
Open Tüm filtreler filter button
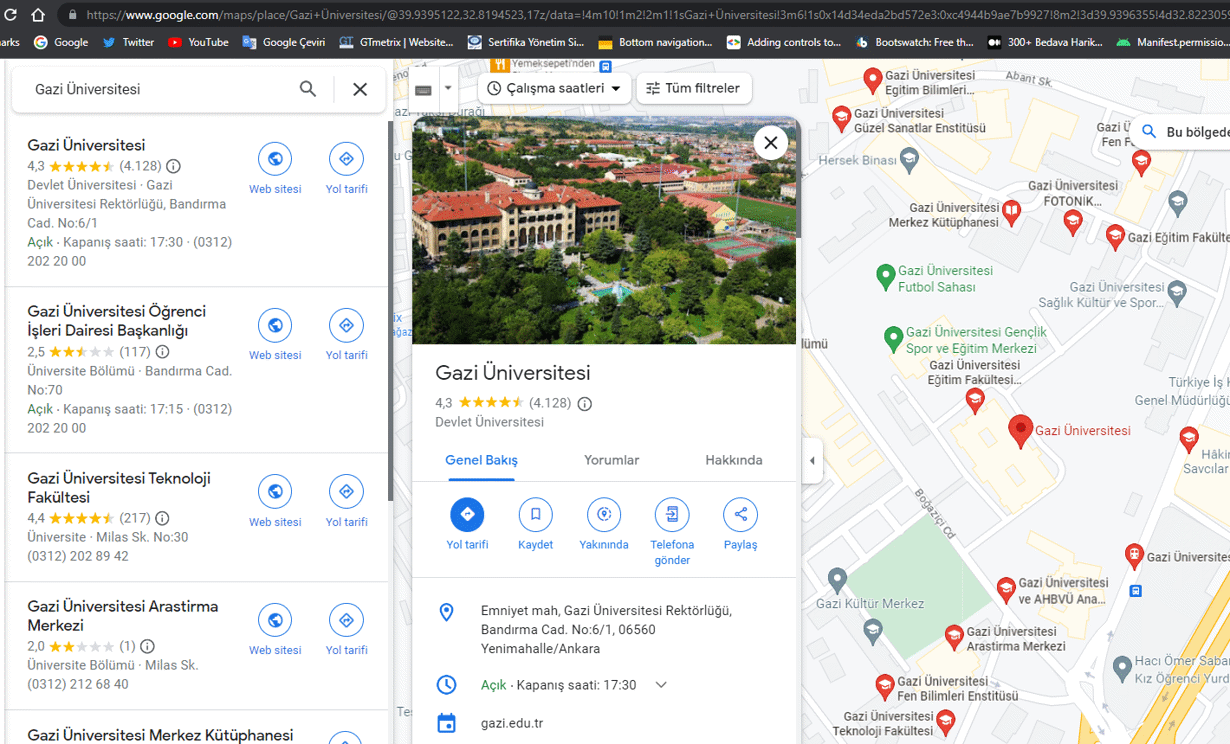[x=694, y=88]
